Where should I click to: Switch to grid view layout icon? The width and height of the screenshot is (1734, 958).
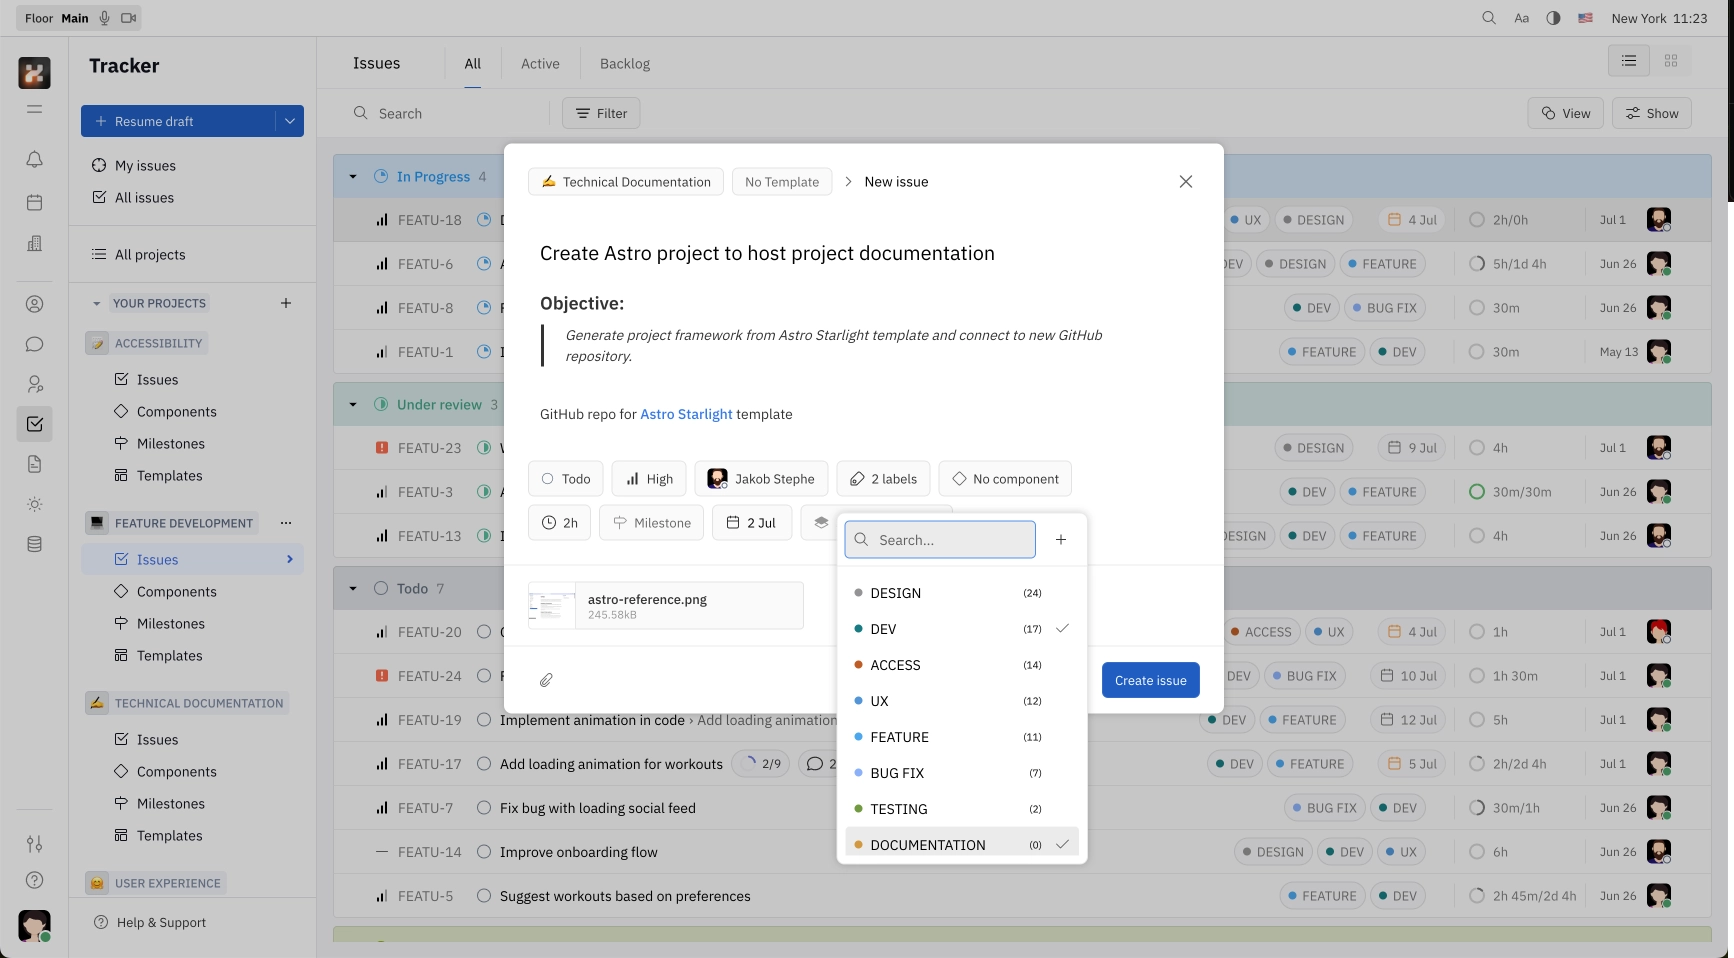coord(1670,61)
